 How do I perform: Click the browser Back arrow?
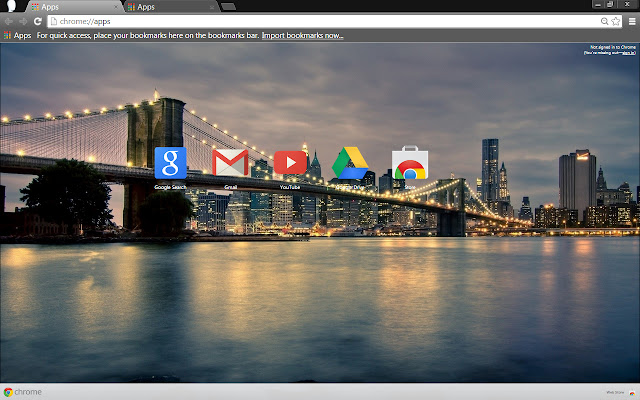9,21
